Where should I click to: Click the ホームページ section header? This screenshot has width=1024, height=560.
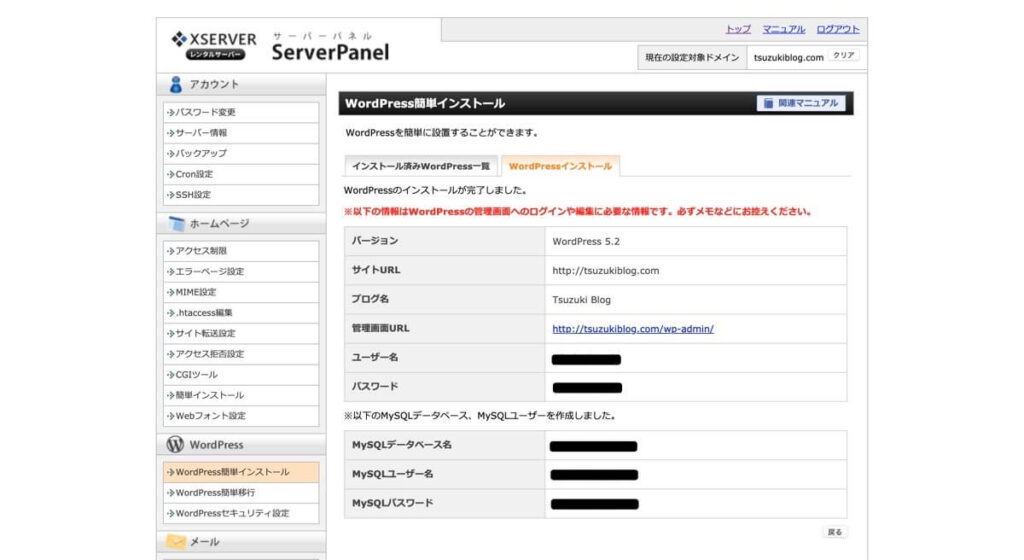point(241,223)
